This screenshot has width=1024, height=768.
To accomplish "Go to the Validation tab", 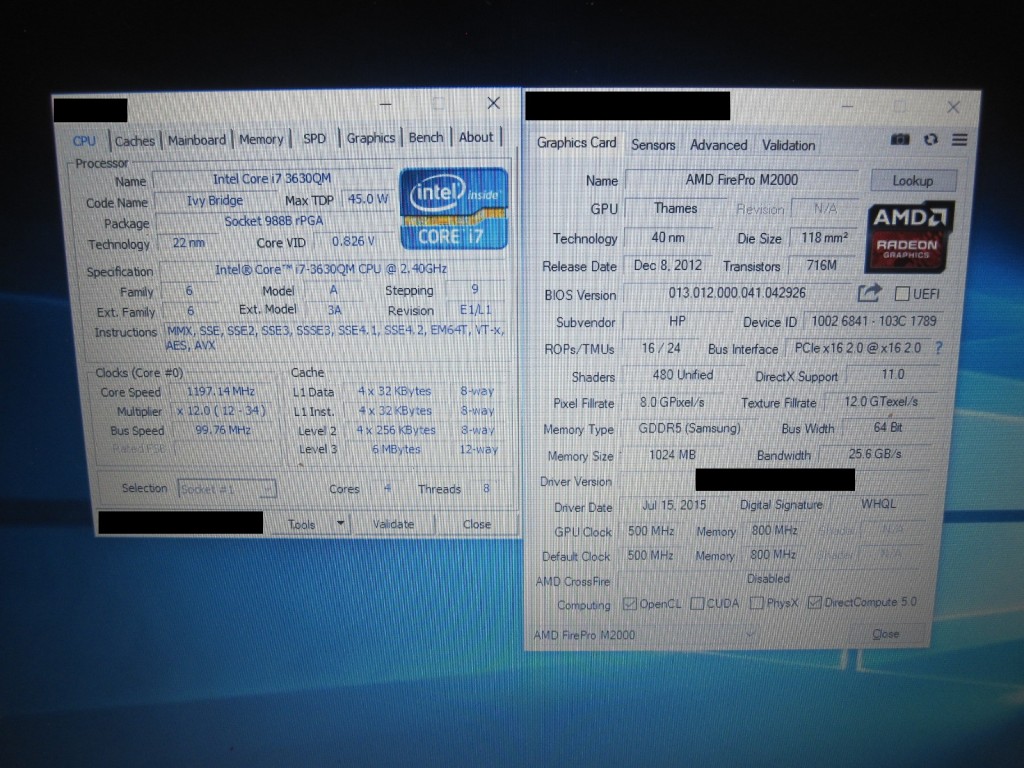I will 788,145.
